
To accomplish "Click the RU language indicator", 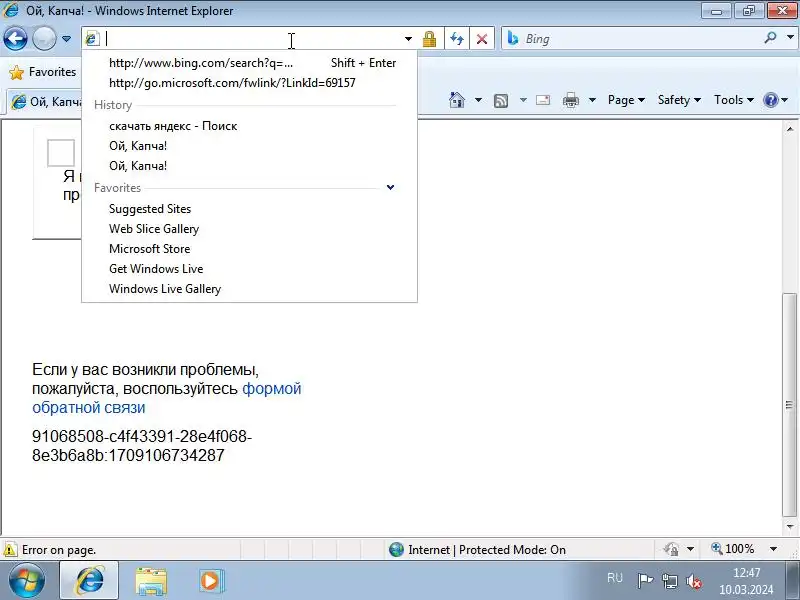I will [x=615, y=578].
